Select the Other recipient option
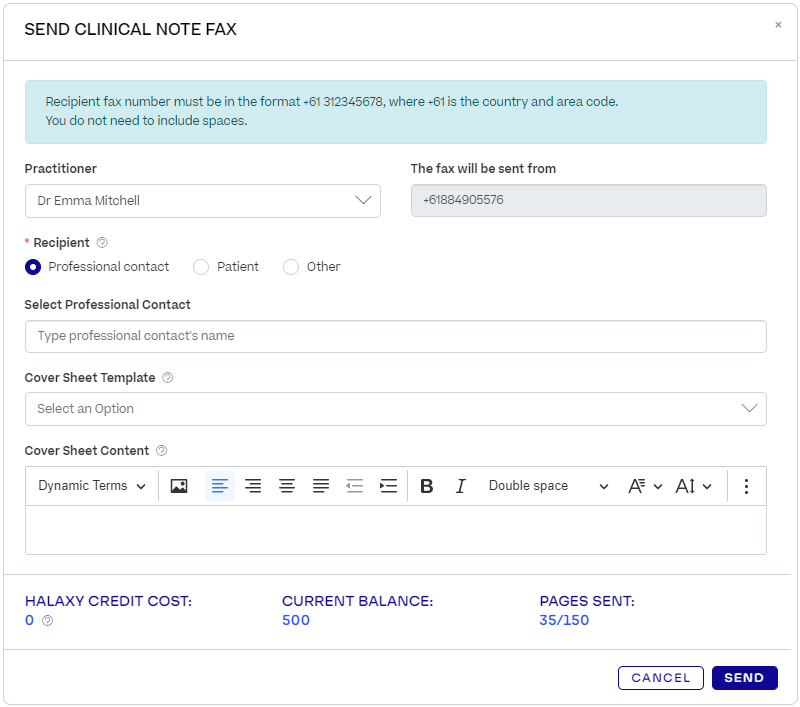Image resolution: width=800 pixels, height=707 pixels. click(290, 267)
